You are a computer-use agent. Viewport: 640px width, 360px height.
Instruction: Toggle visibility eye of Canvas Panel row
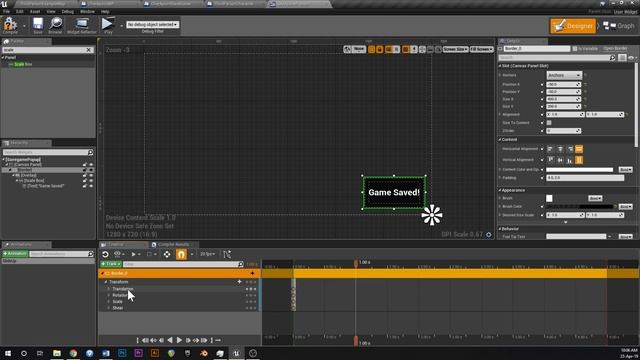(91, 164)
